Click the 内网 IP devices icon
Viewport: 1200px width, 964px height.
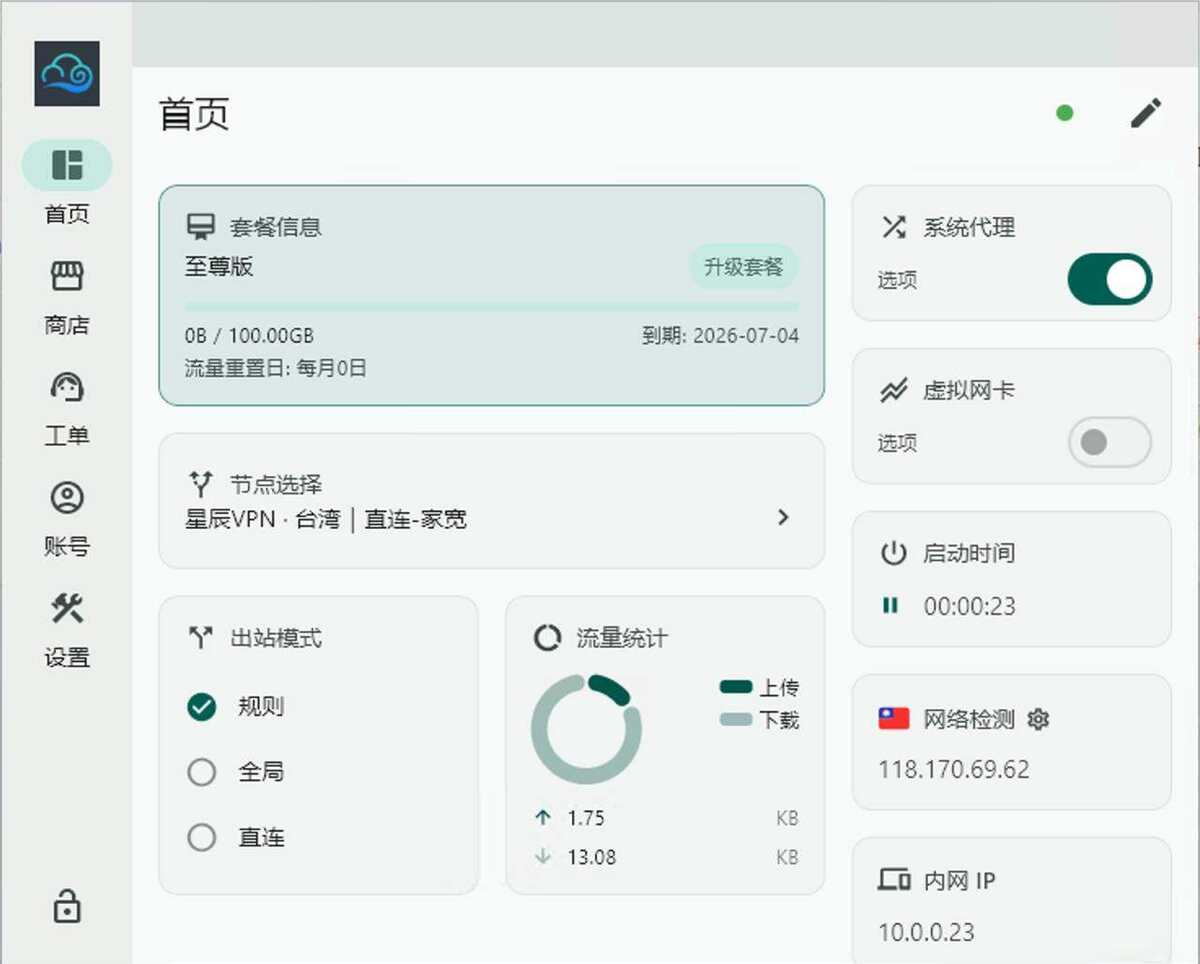[x=894, y=880]
